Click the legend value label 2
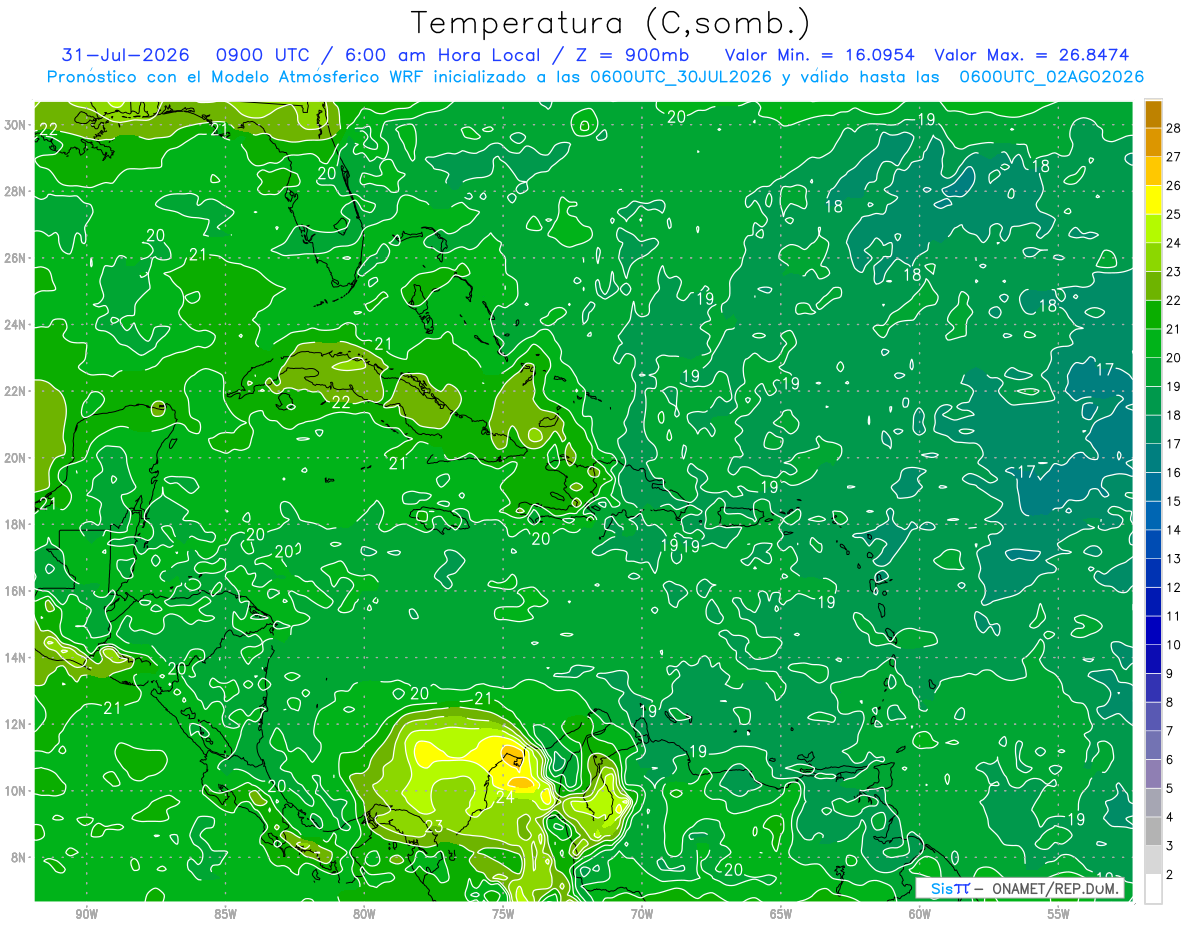 (x=1171, y=875)
